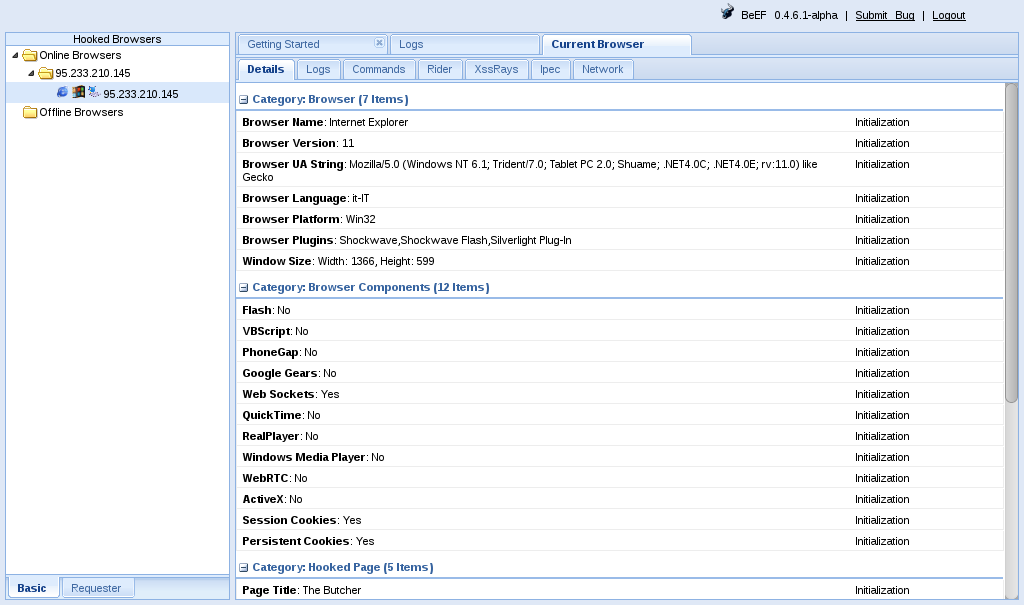Click the Windows Media Player: No row
The width and height of the screenshot is (1024, 605).
(620, 457)
